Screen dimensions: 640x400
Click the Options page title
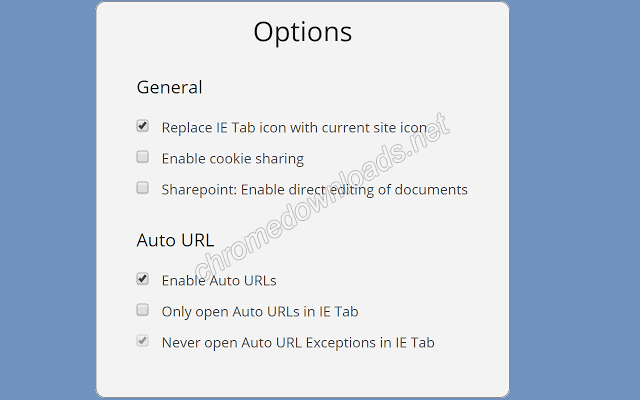(x=302, y=32)
